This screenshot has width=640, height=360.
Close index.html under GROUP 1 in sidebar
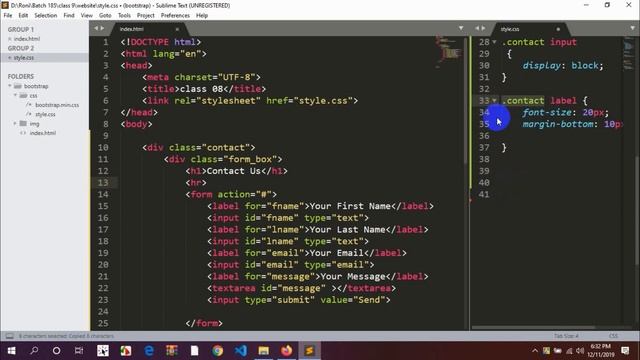(x=10, y=39)
